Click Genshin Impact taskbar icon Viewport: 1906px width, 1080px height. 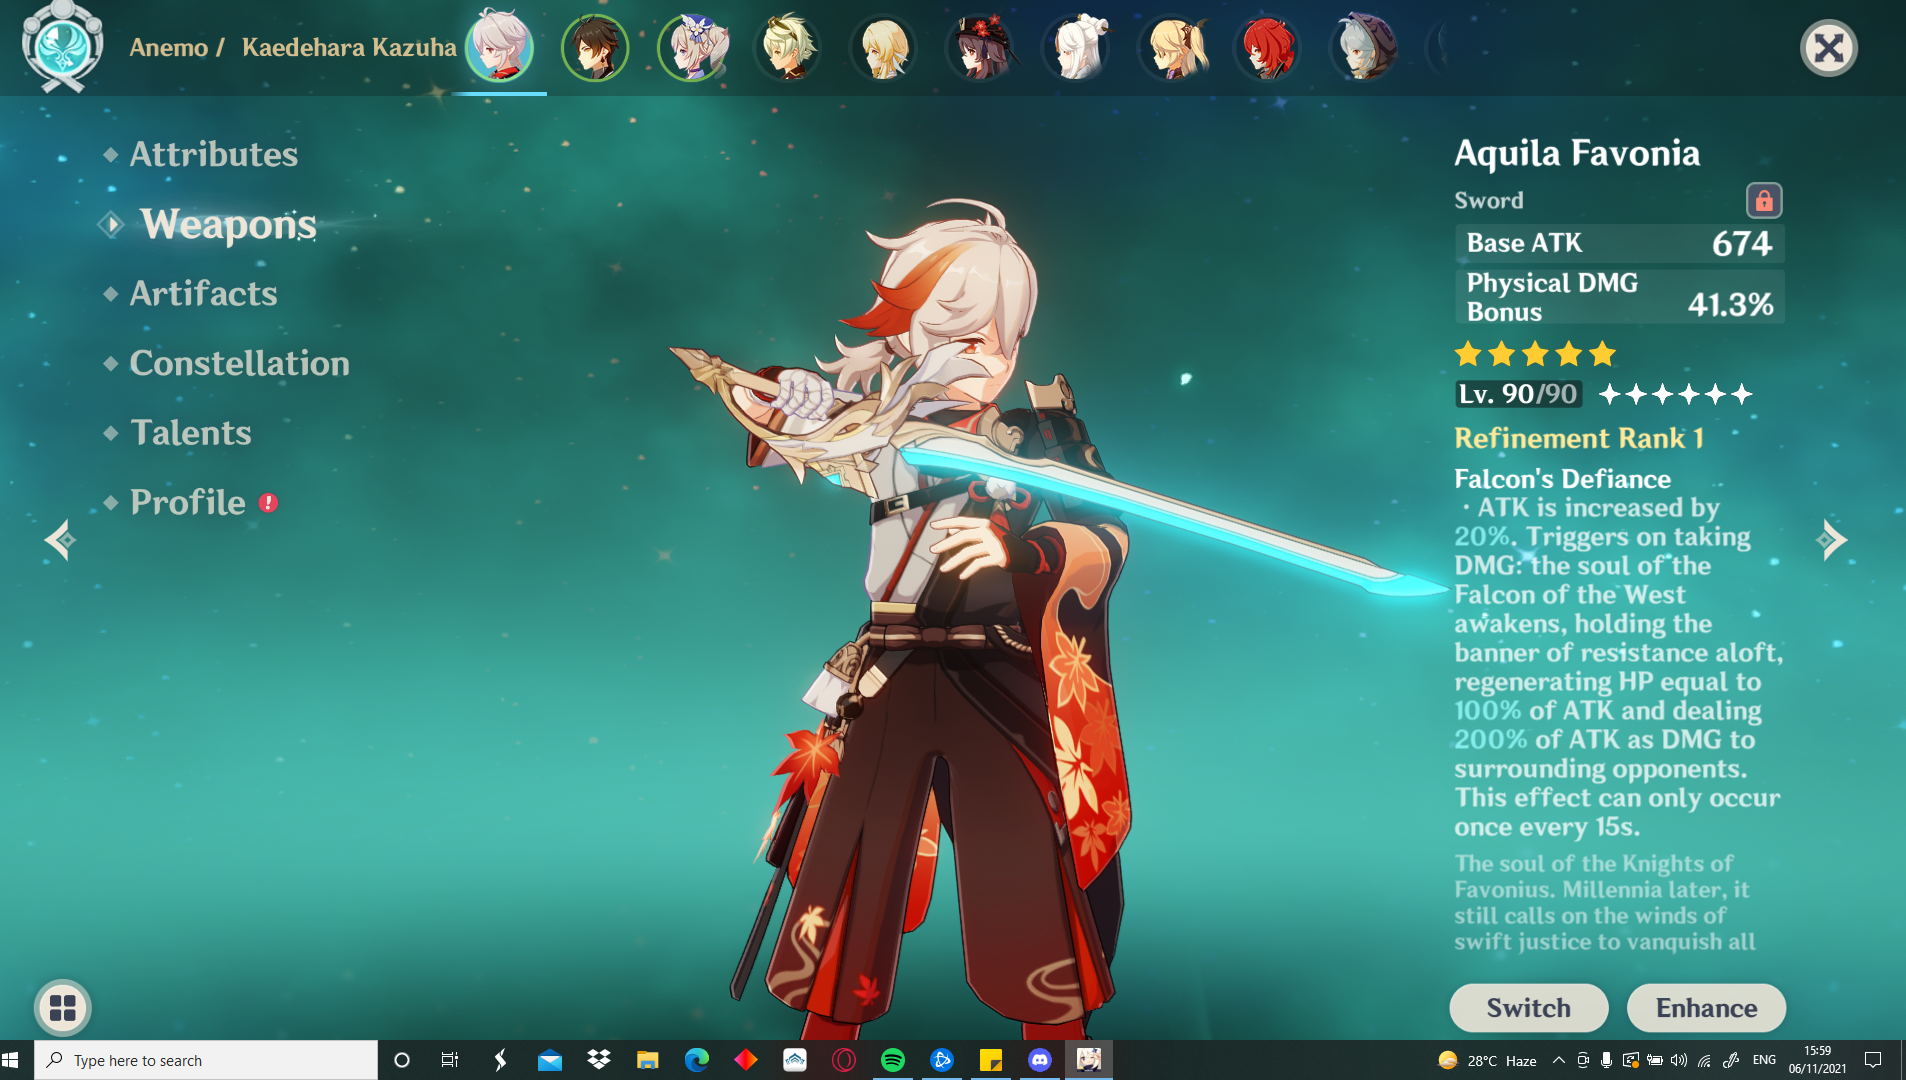coord(1088,1060)
